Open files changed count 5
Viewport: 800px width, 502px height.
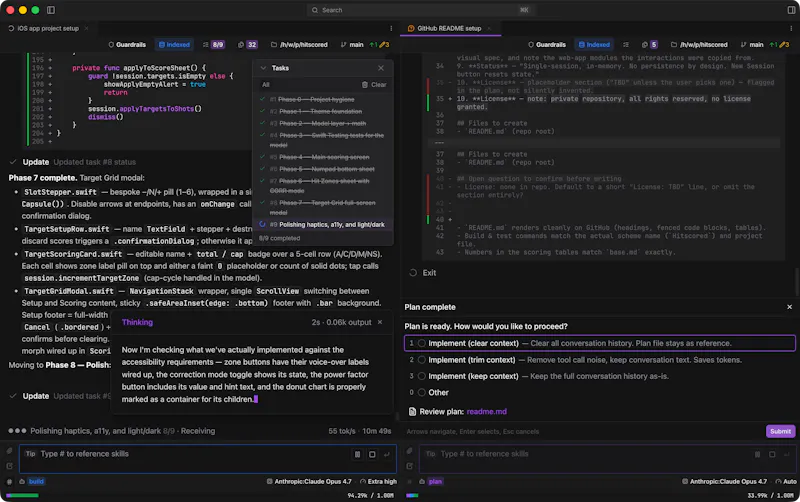[x=649, y=45]
